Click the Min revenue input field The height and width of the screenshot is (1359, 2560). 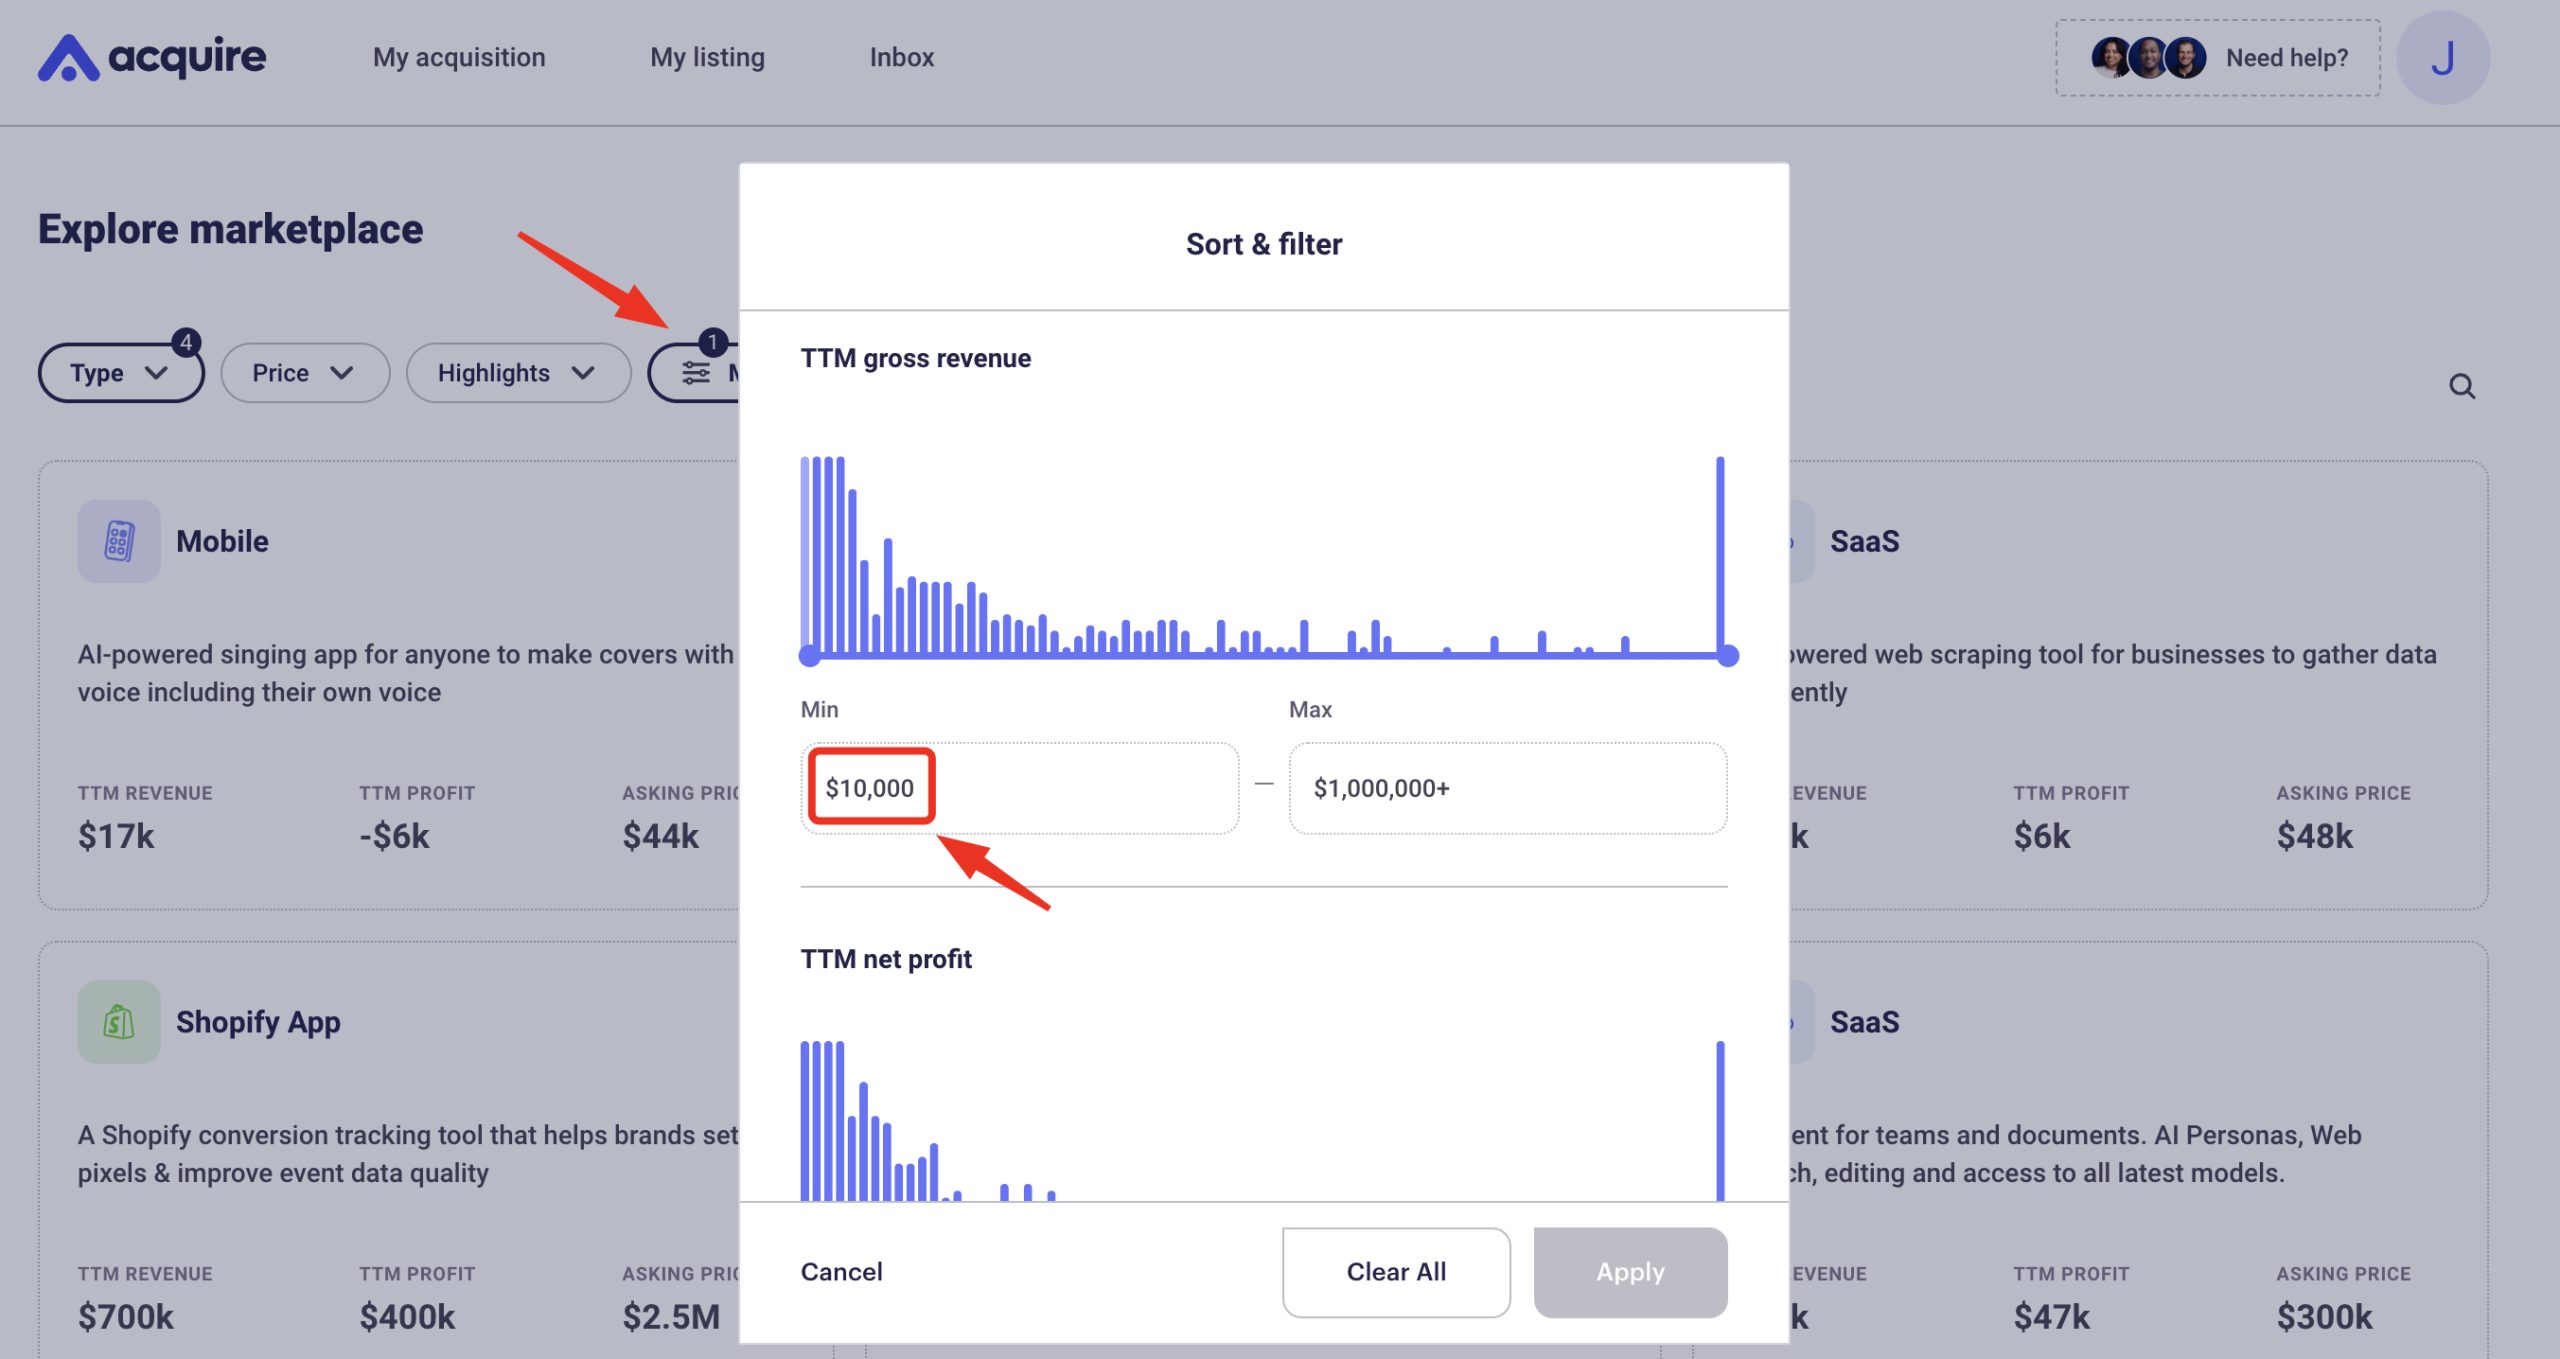(1018, 788)
